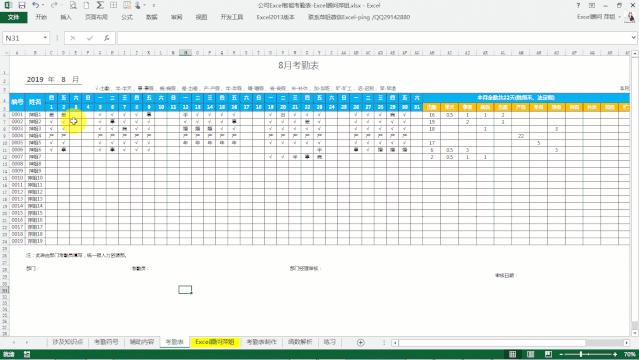Click the vertical scrollbar up arrow
639x360 pixels.
pos(635,53)
